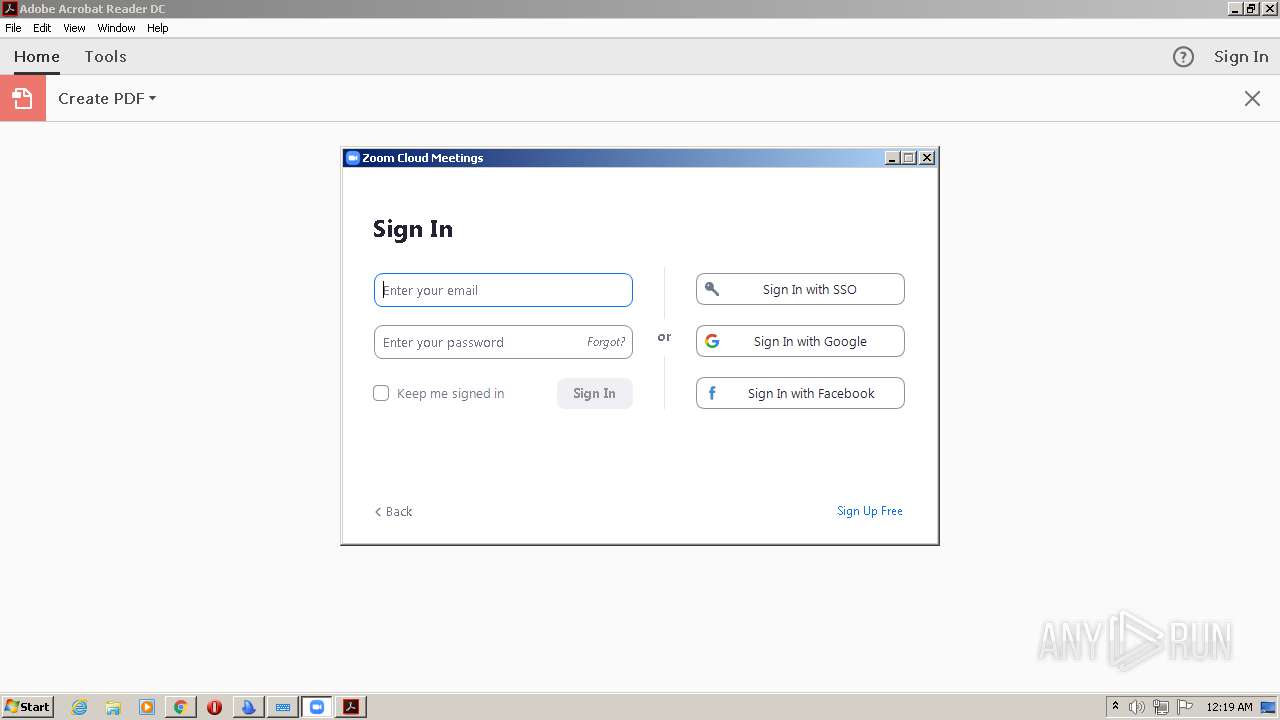Open the Window menu

116,28
